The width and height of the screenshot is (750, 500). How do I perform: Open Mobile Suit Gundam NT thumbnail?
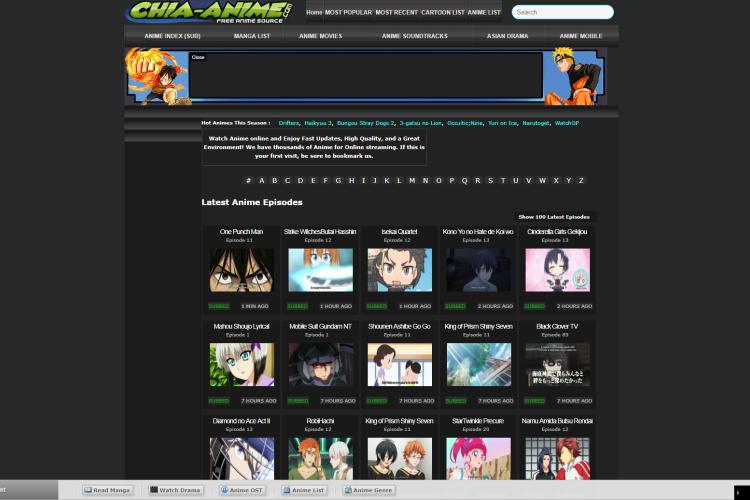point(320,365)
